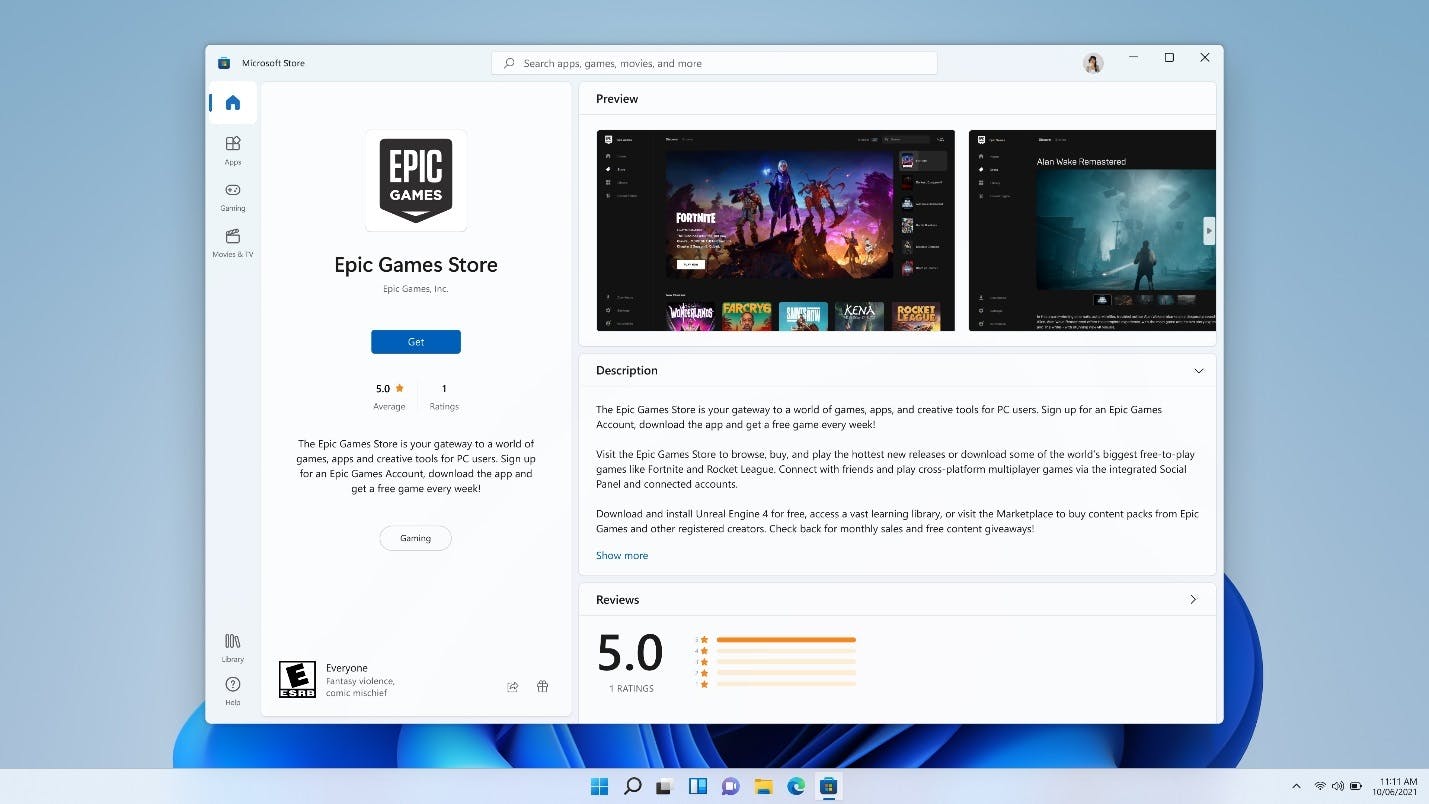Share the Epic Games Store app
This screenshot has width=1429, height=804.
(x=513, y=686)
